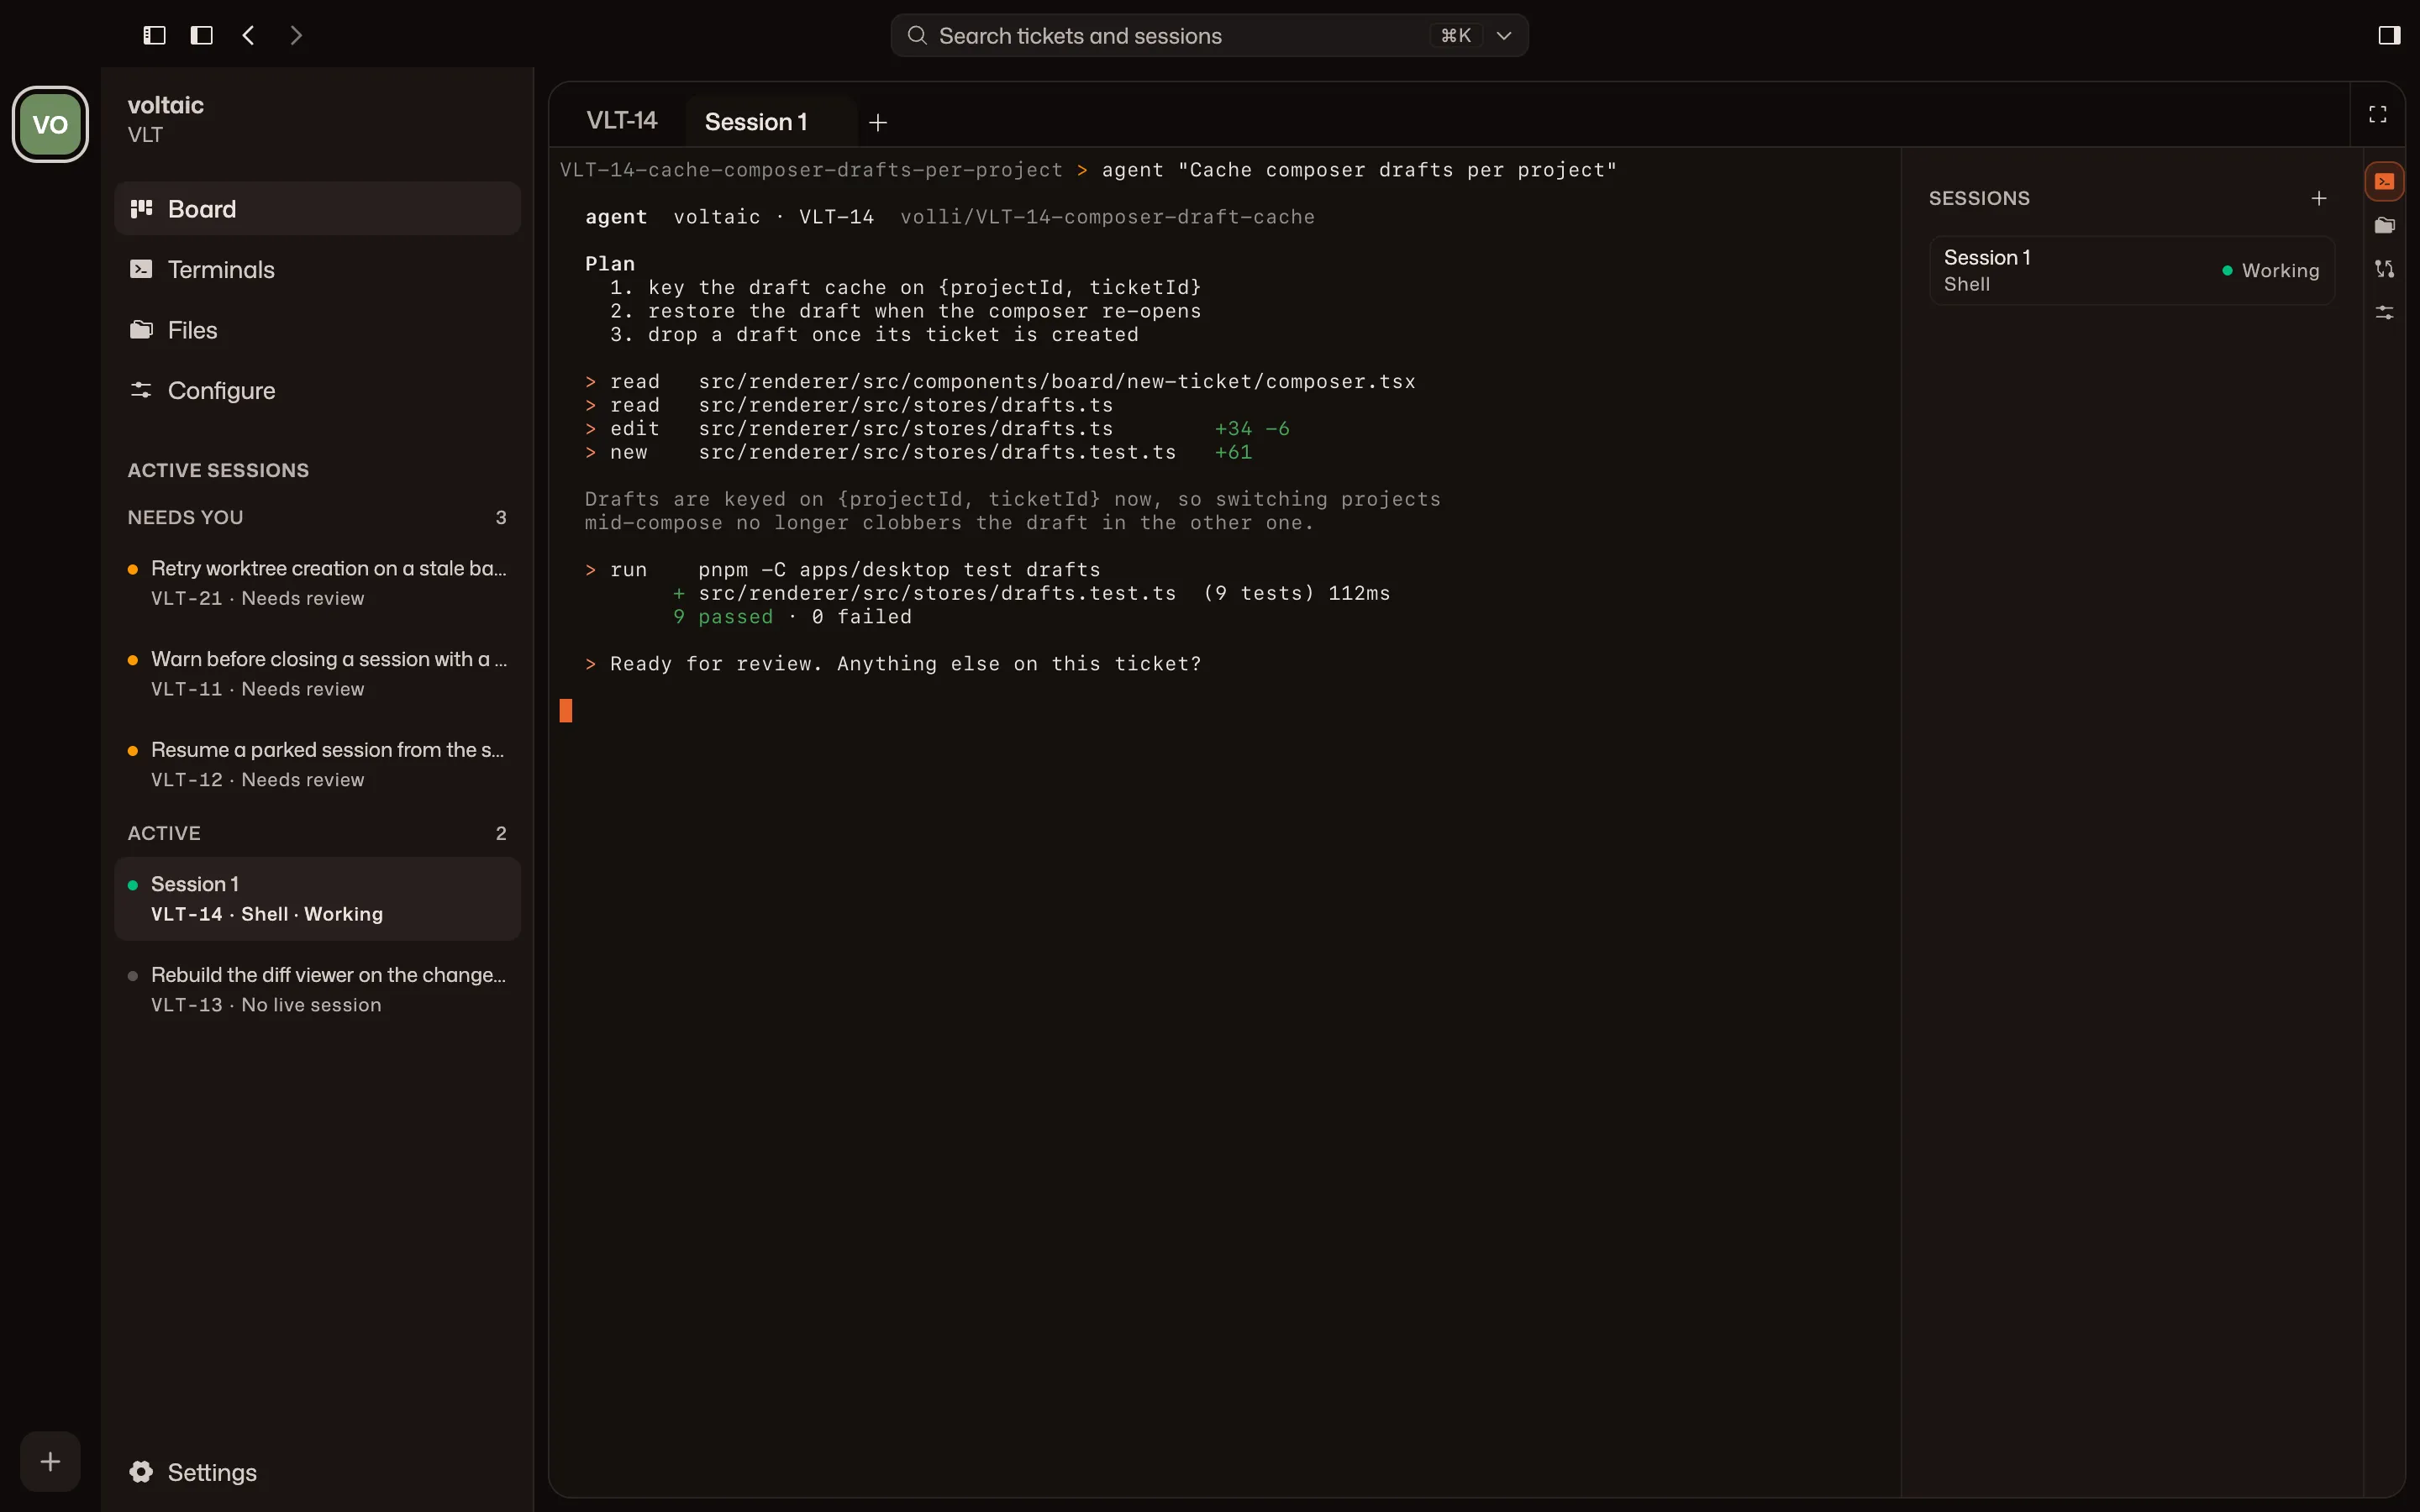Click the Working status indicator
2420x1512 pixels.
tap(2270, 270)
